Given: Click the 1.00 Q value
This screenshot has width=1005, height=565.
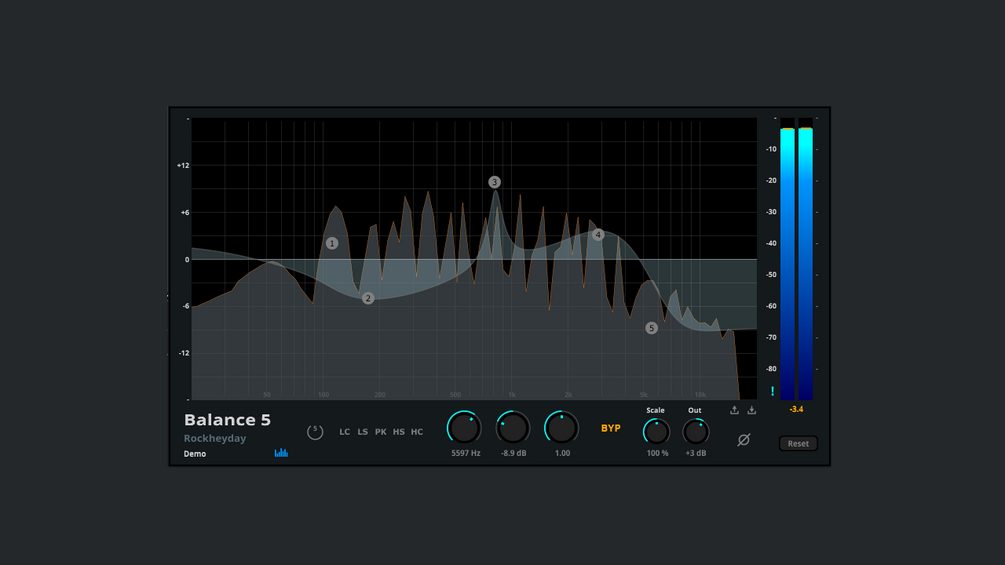Looking at the screenshot, I should tap(562, 454).
